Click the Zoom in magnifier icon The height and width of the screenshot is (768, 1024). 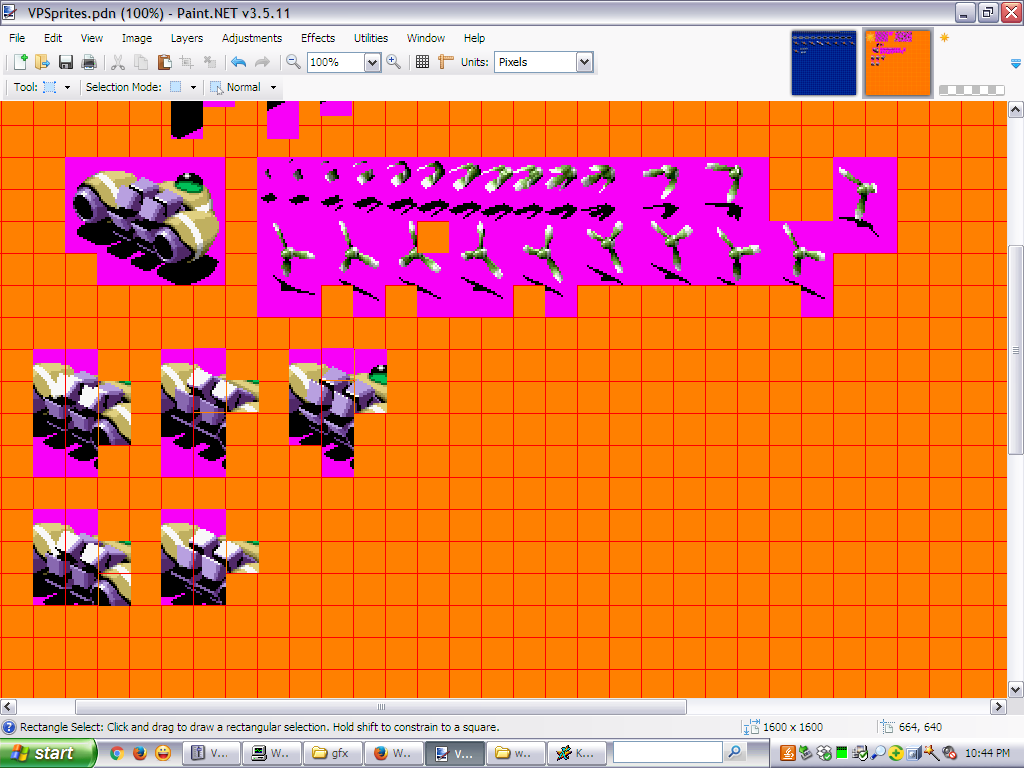[x=393, y=62]
